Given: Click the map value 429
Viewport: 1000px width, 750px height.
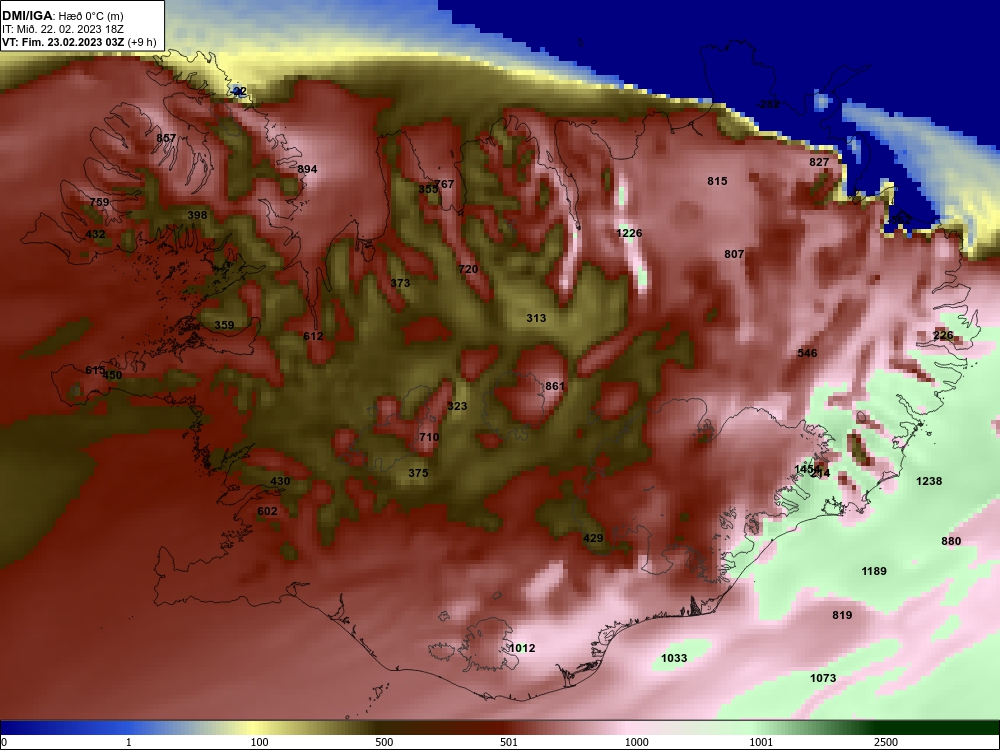Looking at the screenshot, I should click(x=593, y=538).
